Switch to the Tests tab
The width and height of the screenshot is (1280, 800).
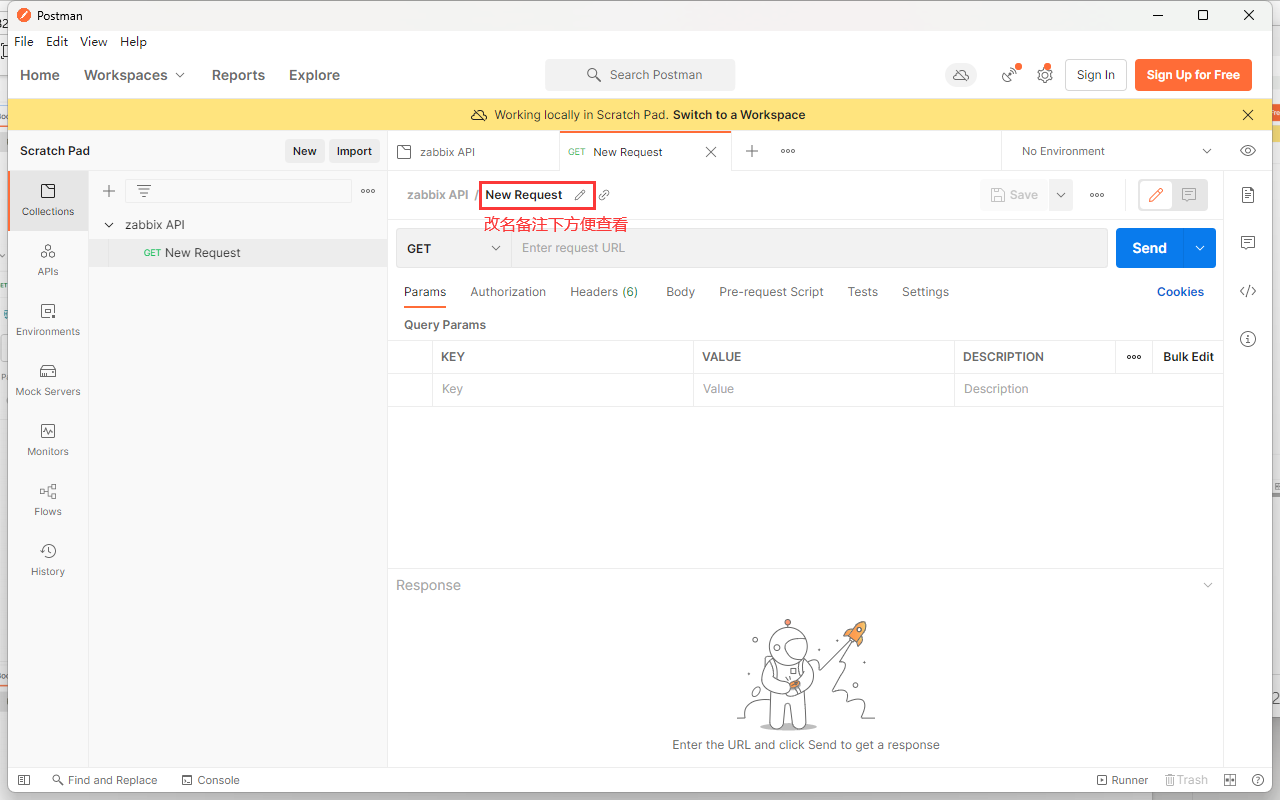[x=862, y=292]
